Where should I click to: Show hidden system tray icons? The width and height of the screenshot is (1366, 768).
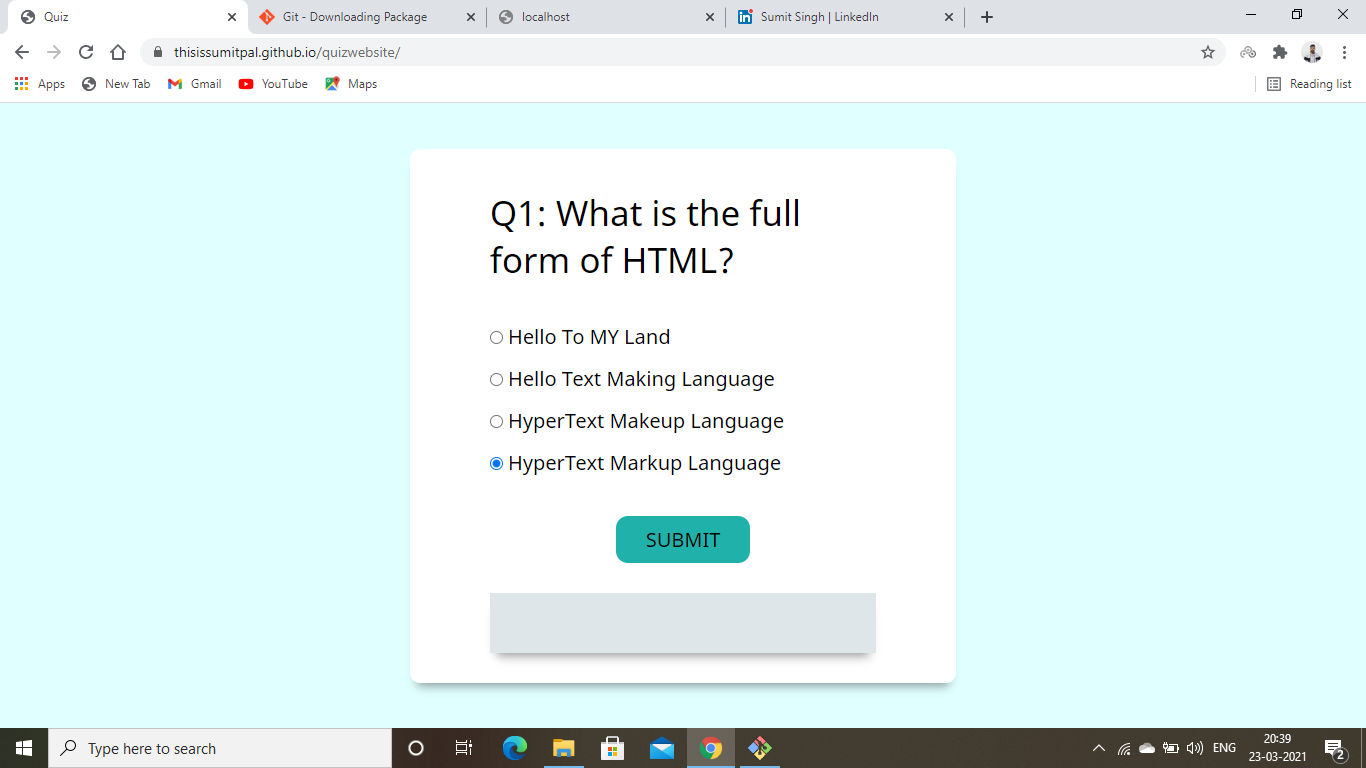[1099, 748]
